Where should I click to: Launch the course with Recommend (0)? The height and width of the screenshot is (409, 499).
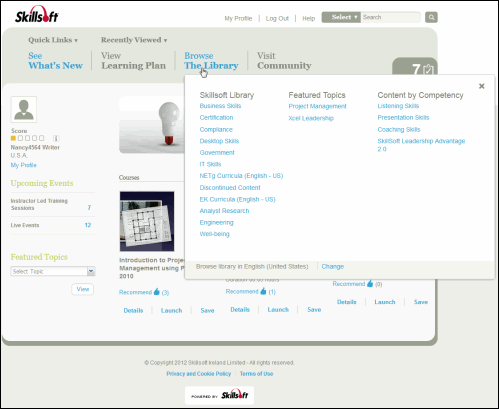(385, 302)
